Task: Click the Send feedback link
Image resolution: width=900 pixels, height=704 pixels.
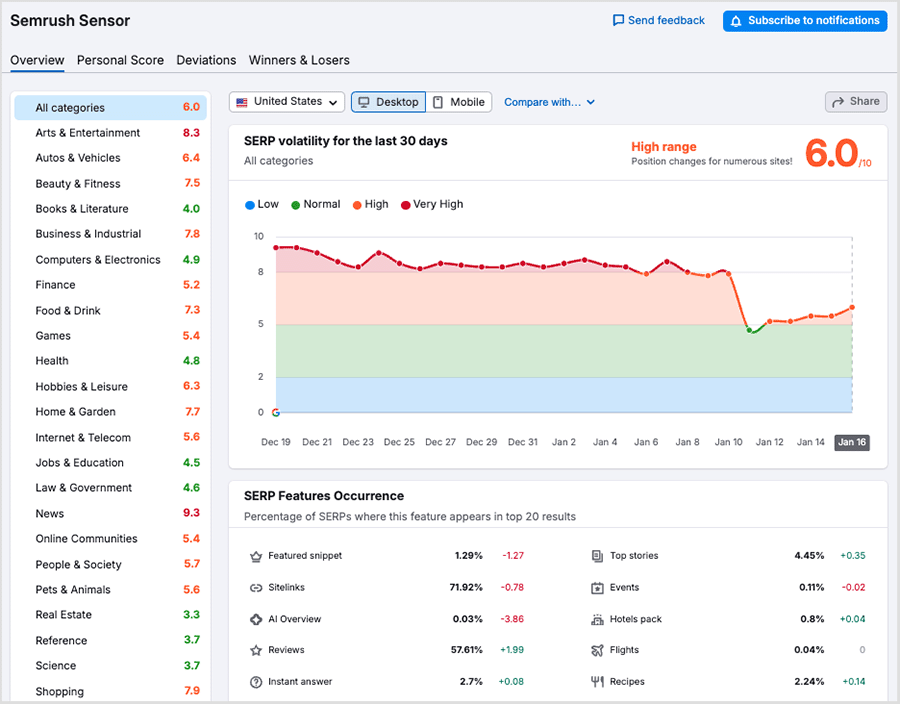Action: tap(659, 21)
